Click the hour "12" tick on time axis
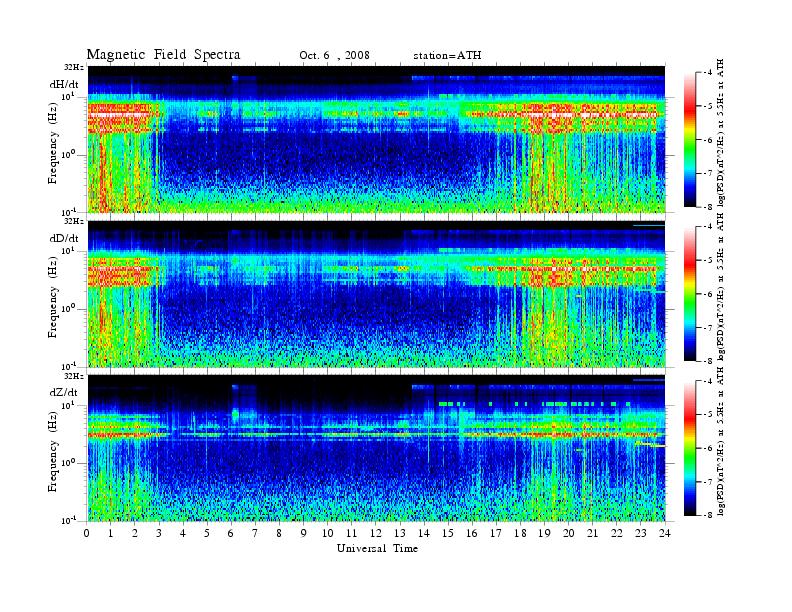This screenshot has height=612, width=792. click(376, 533)
